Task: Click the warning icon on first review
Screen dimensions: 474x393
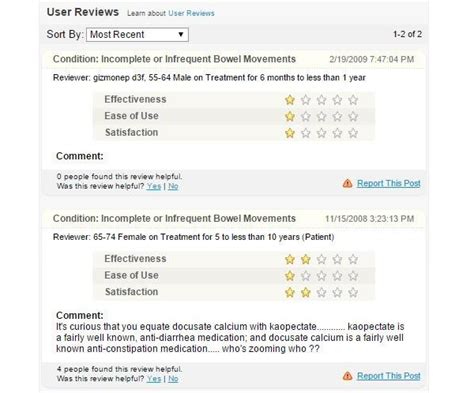Action: pos(347,183)
